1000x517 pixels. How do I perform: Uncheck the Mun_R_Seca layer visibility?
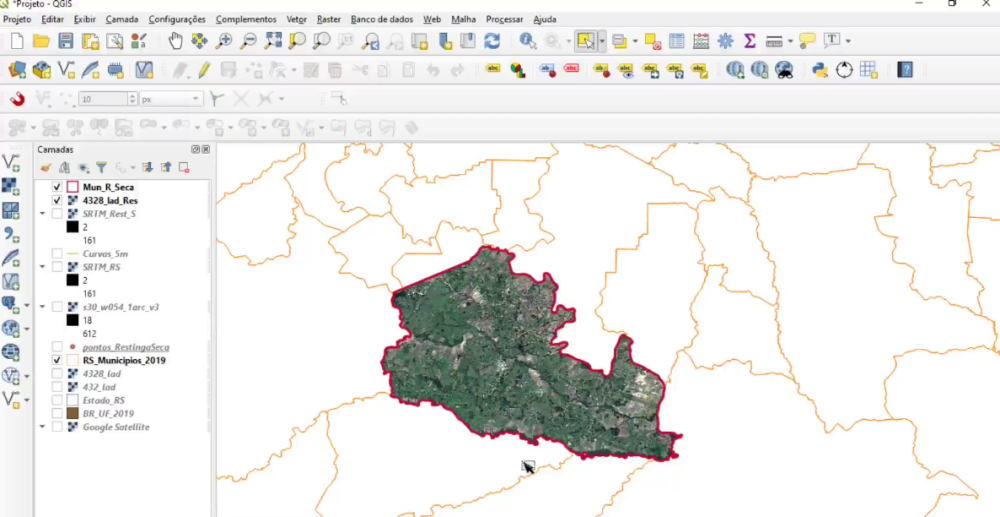pyautogui.click(x=57, y=187)
